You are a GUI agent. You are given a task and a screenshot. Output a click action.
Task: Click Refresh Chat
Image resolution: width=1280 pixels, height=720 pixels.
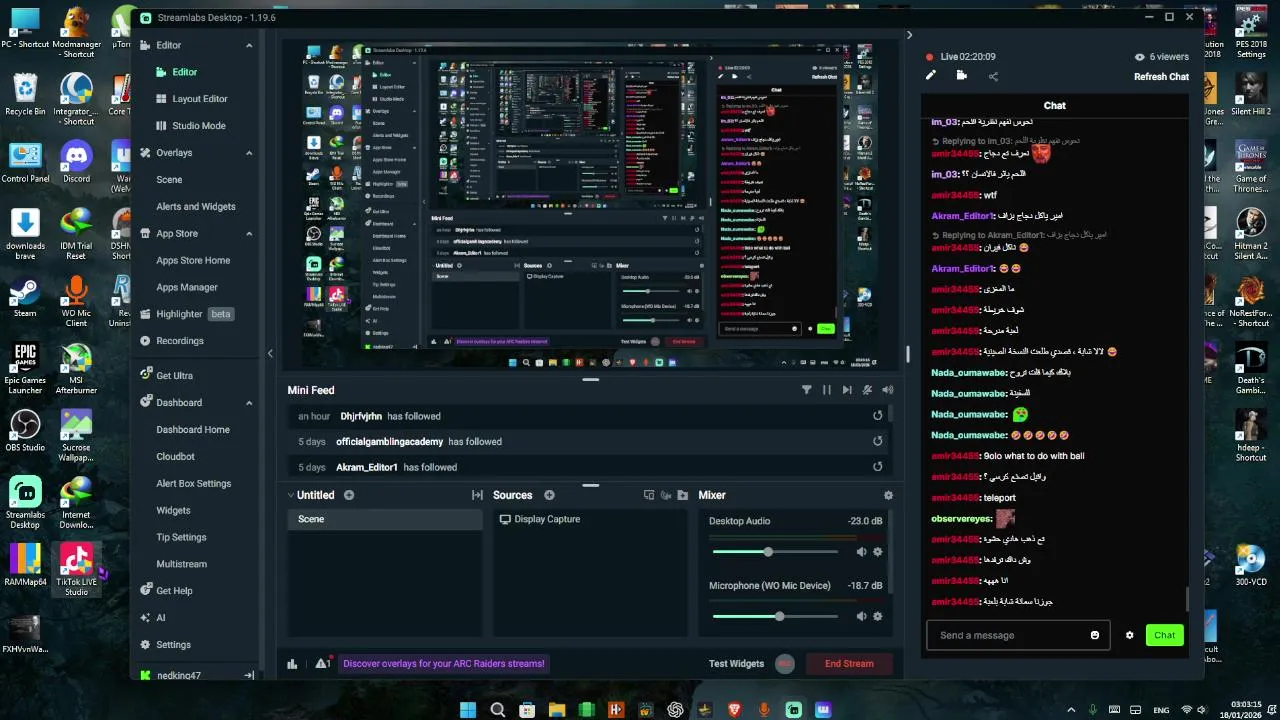[1161, 77]
